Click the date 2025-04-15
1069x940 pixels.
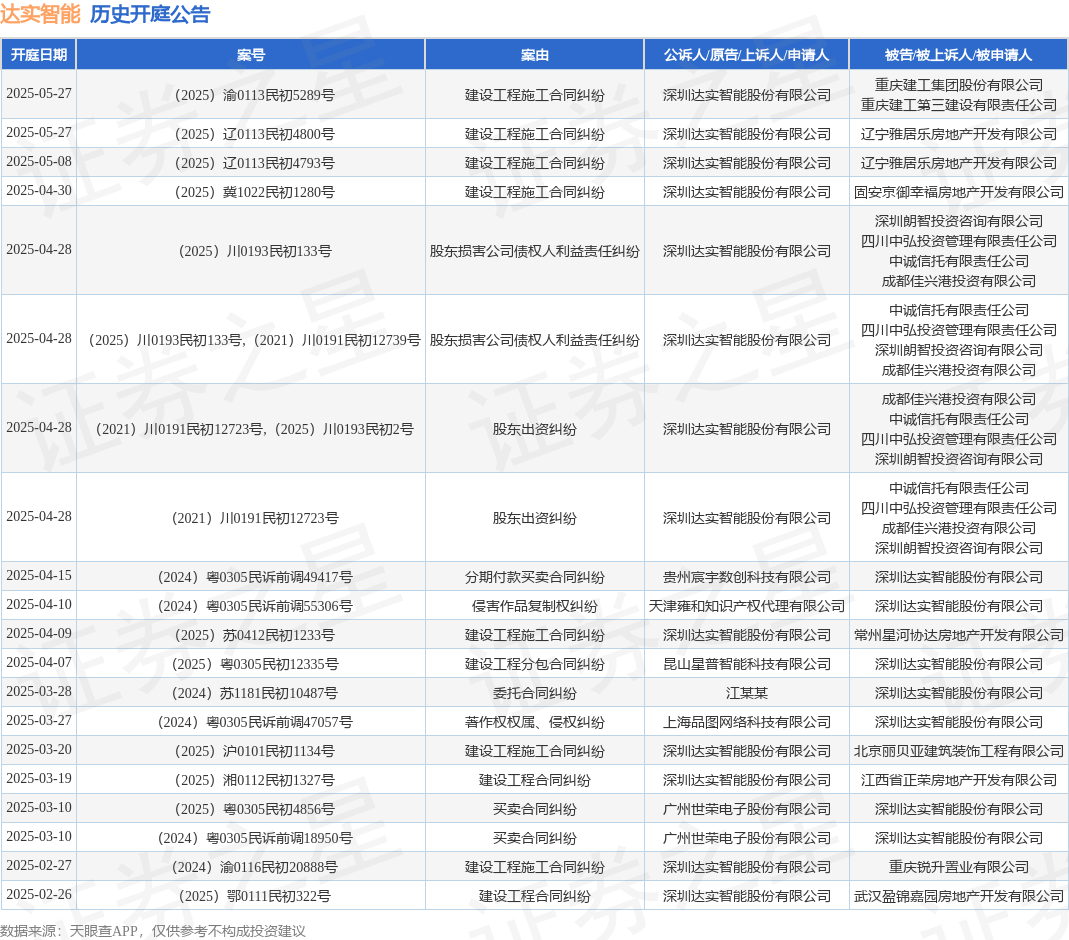tap(39, 576)
